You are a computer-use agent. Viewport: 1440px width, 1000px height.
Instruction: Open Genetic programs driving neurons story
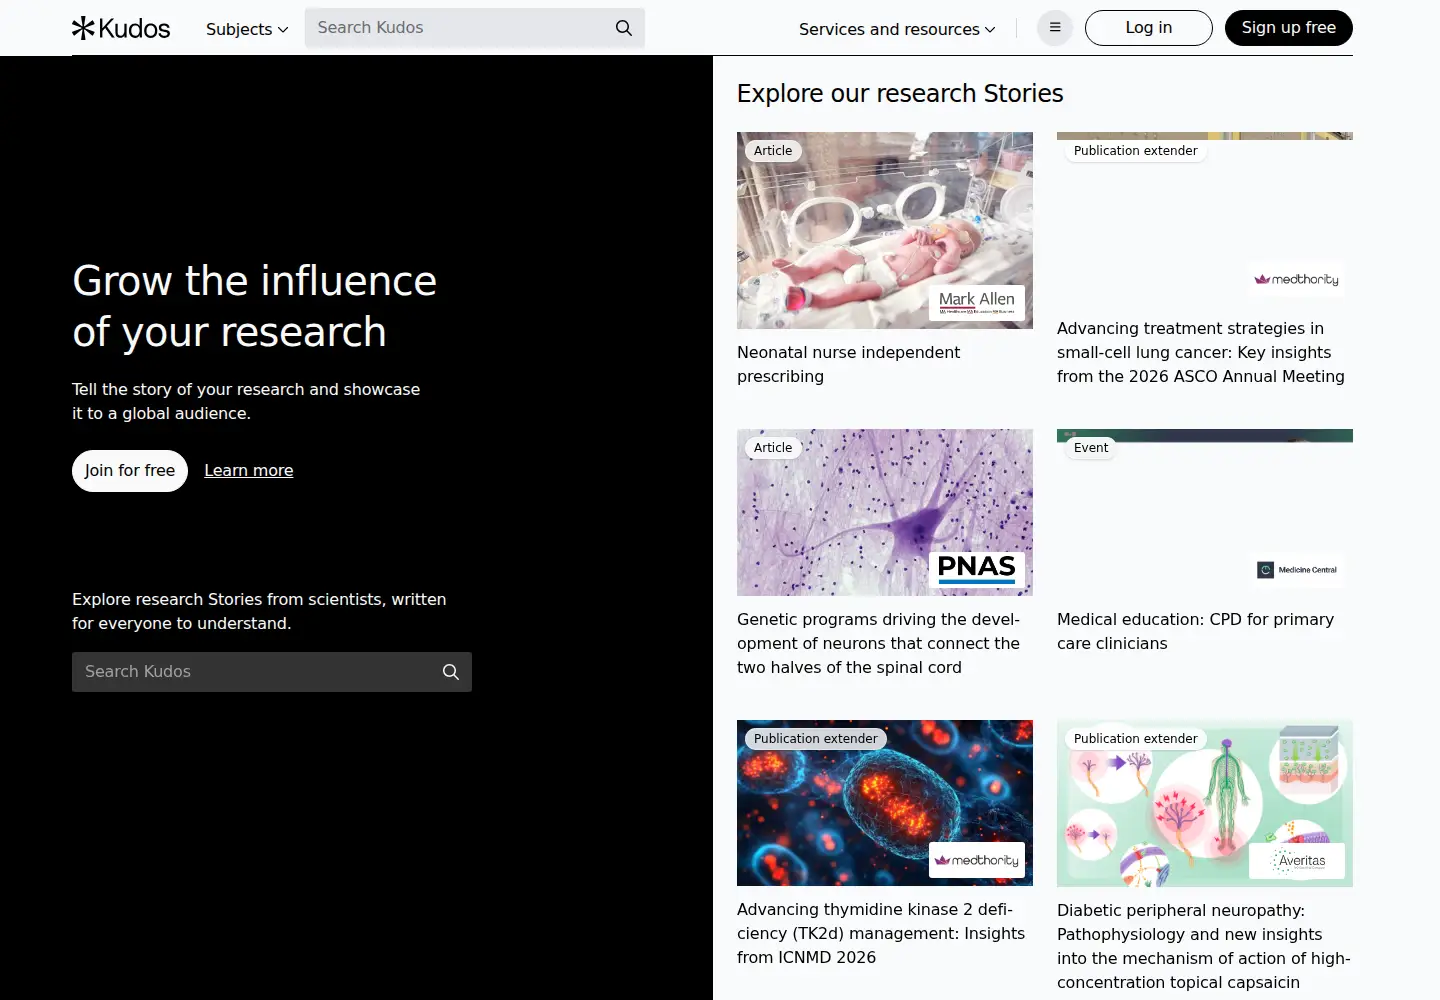click(879, 643)
